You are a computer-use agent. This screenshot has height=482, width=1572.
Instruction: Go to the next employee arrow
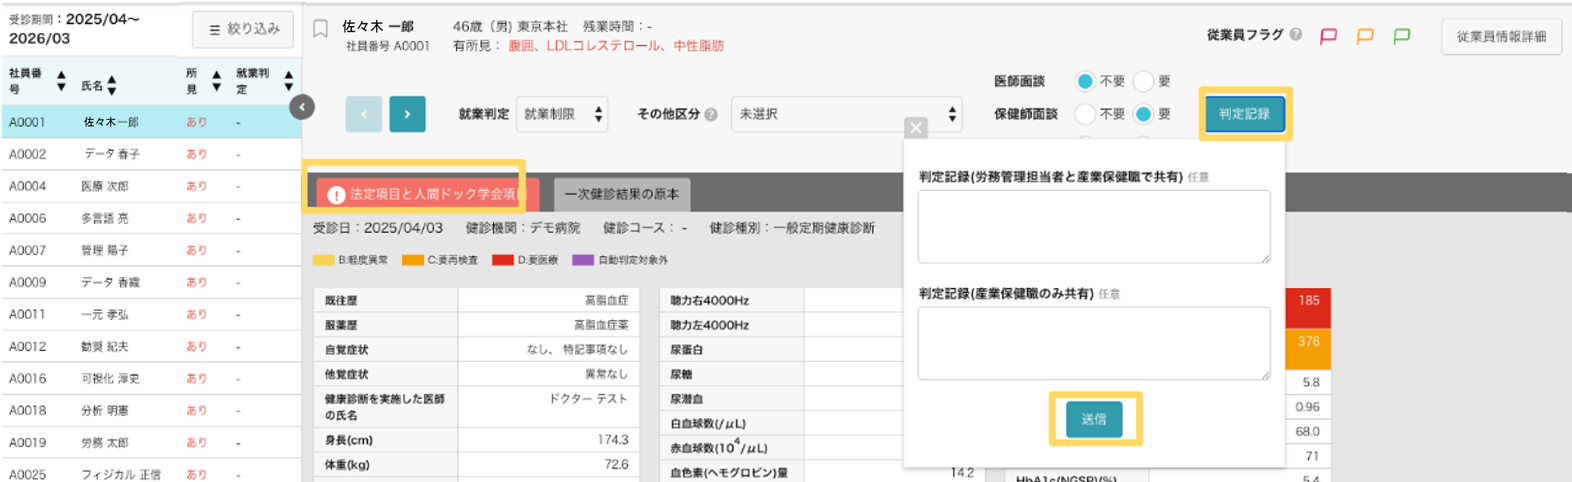click(x=407, y=114)
